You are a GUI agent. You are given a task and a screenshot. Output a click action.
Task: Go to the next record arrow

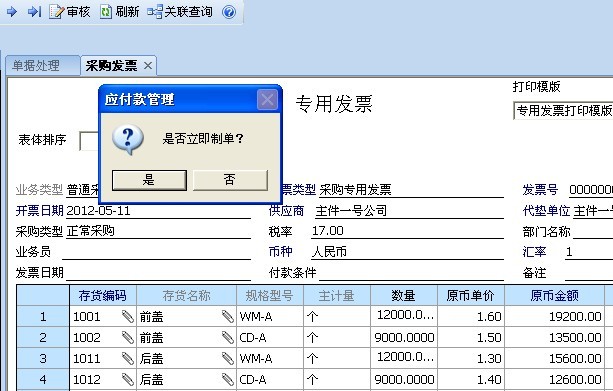pos(12,12)
